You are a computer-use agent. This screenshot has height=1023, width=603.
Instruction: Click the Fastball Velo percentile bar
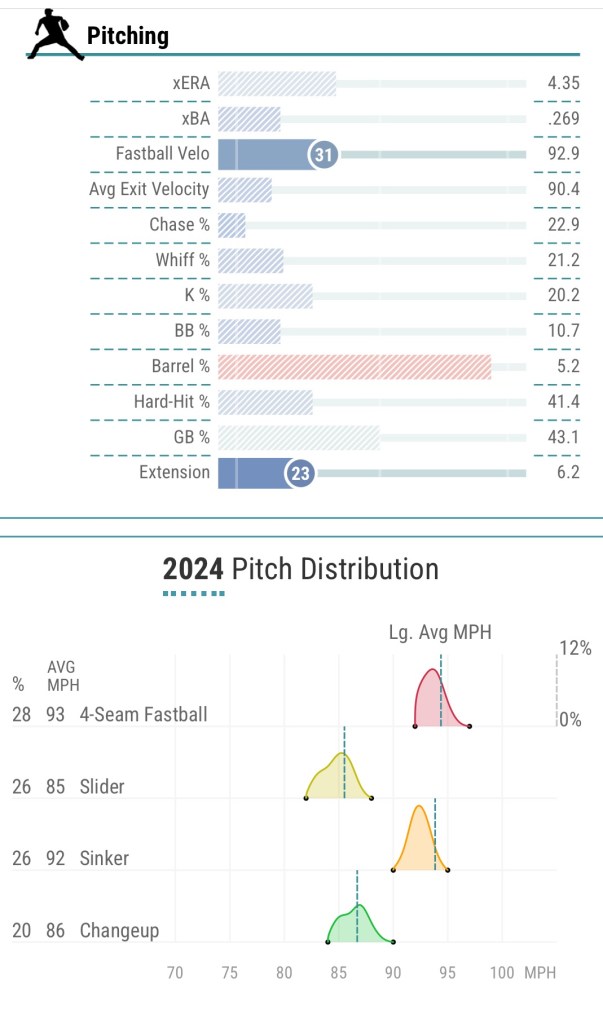[x=265, y=154]
